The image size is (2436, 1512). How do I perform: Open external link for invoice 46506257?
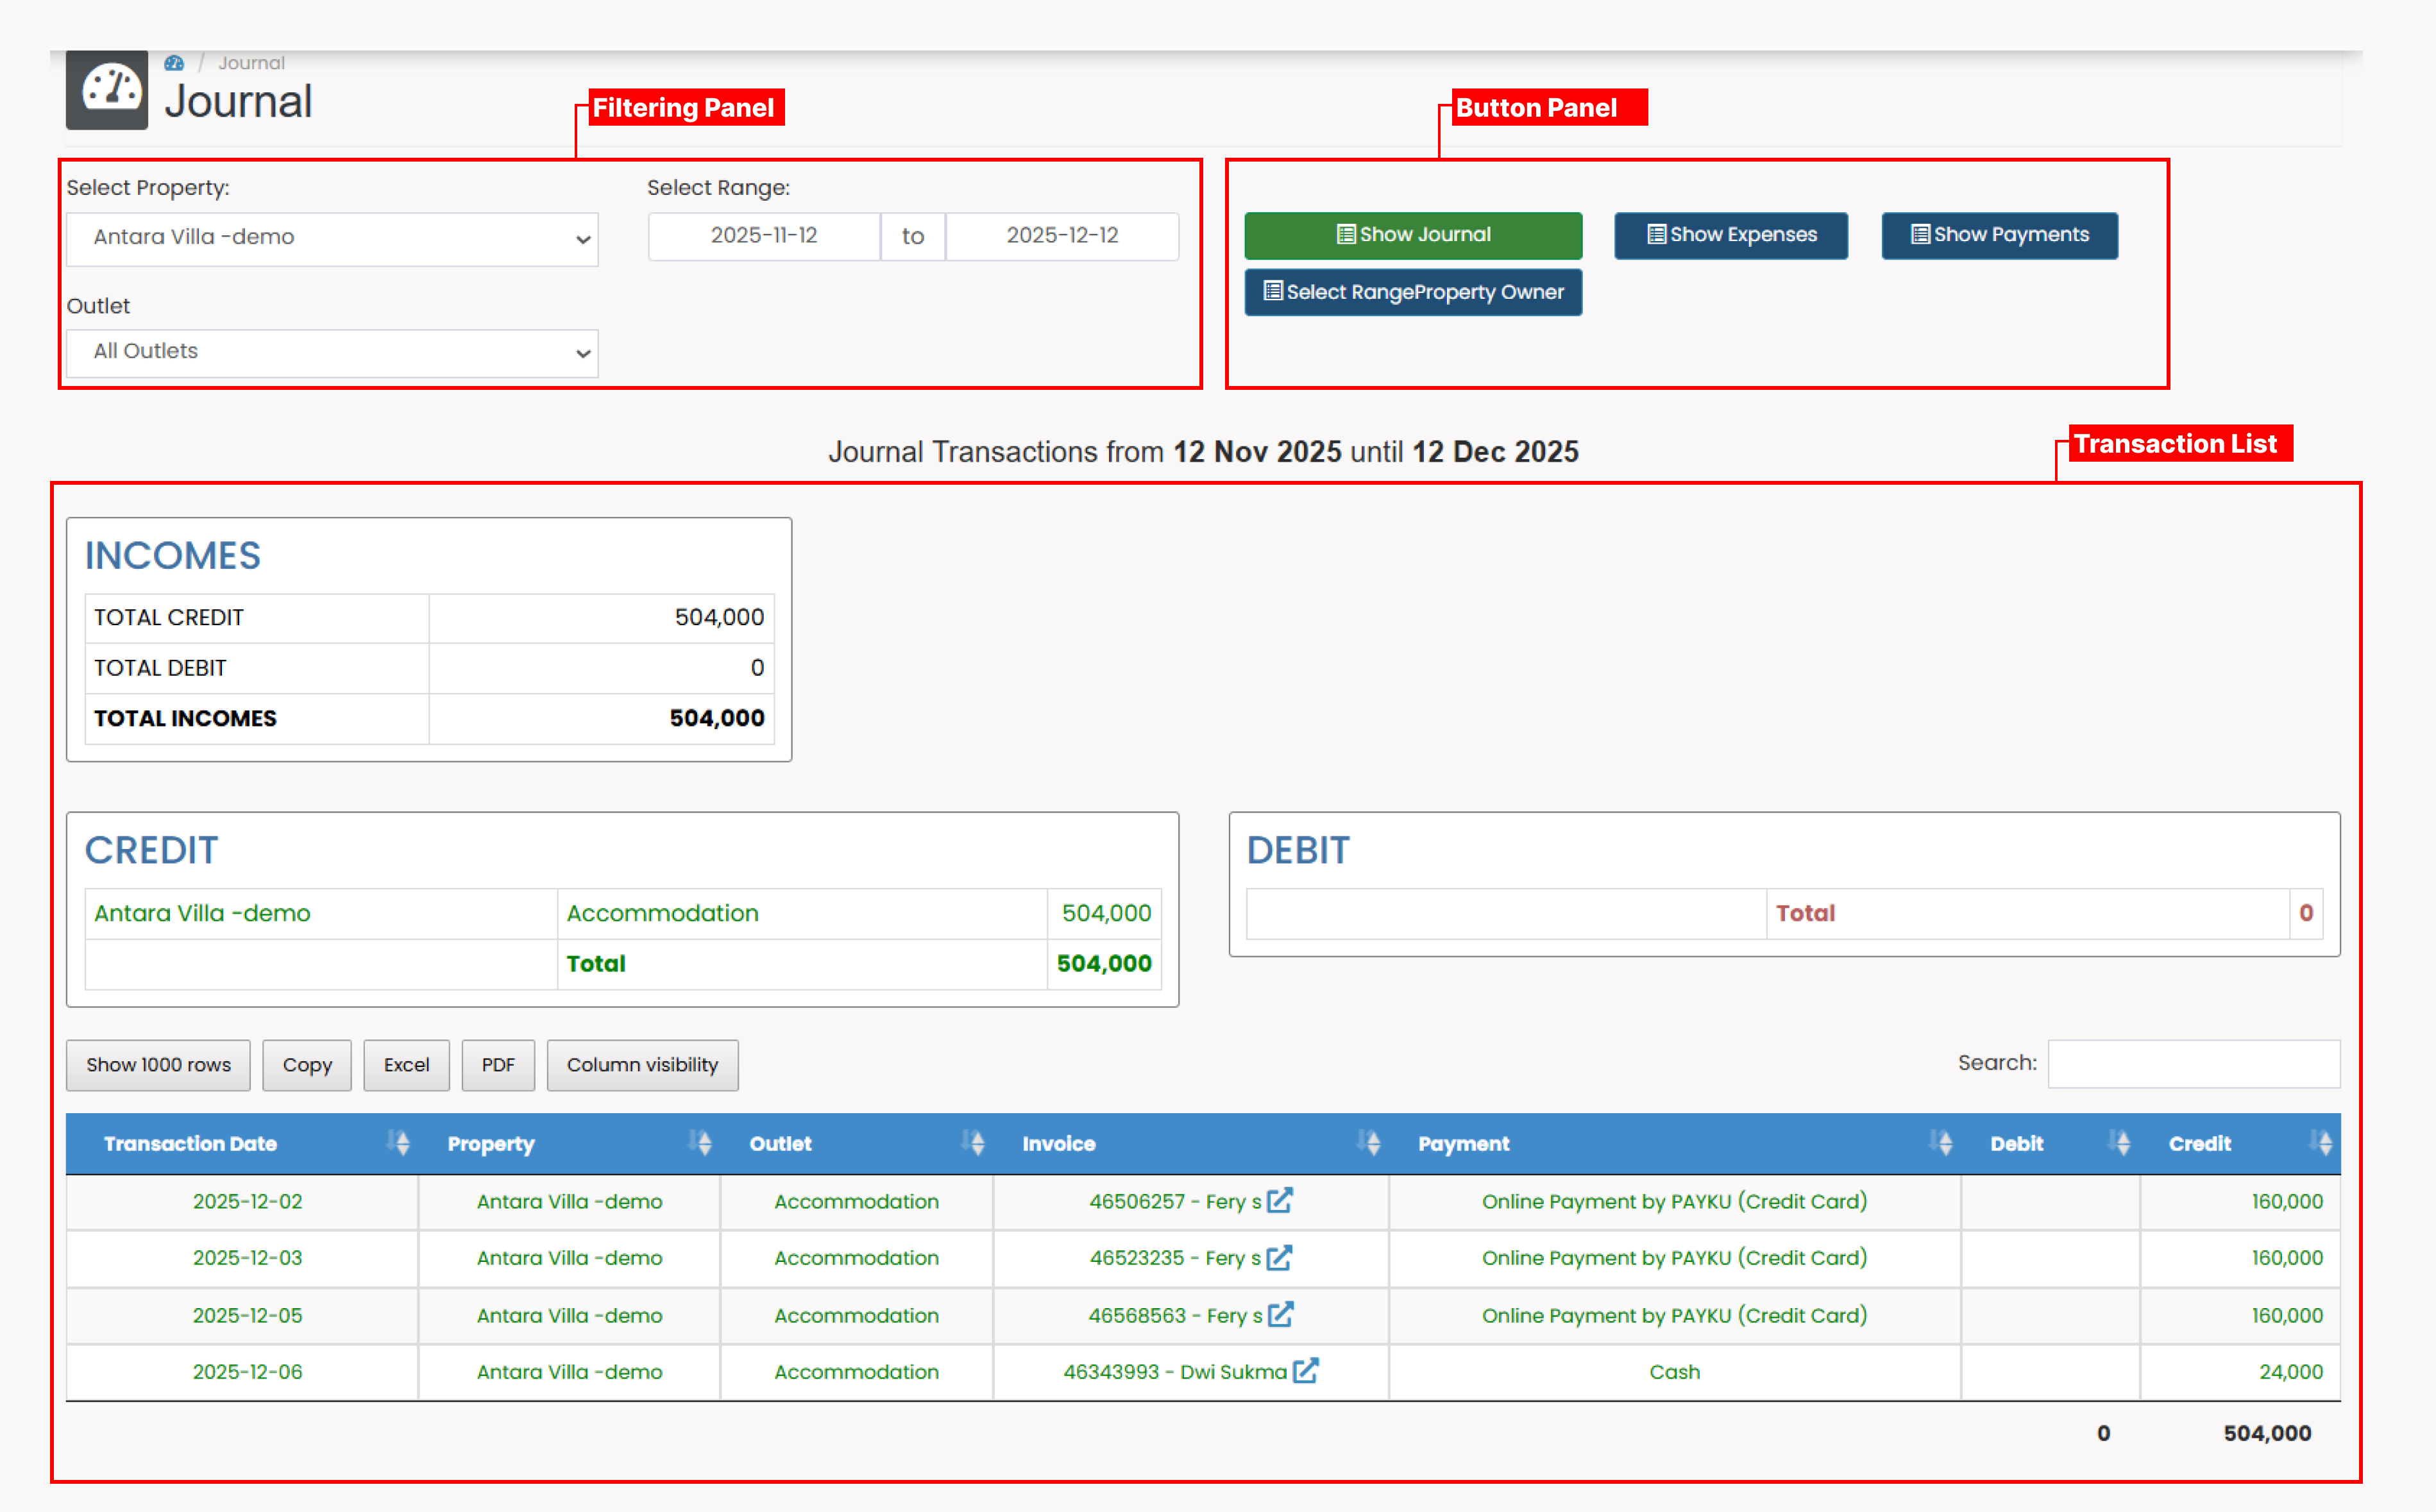click(1280, 1200)
